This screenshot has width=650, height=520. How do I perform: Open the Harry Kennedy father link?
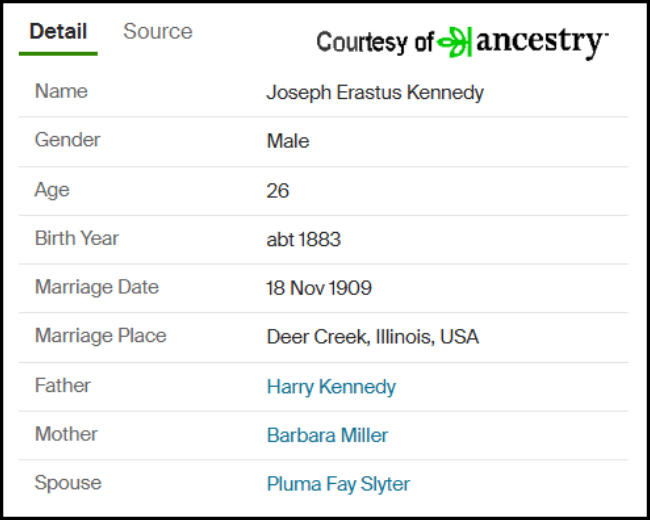[331, 386]
